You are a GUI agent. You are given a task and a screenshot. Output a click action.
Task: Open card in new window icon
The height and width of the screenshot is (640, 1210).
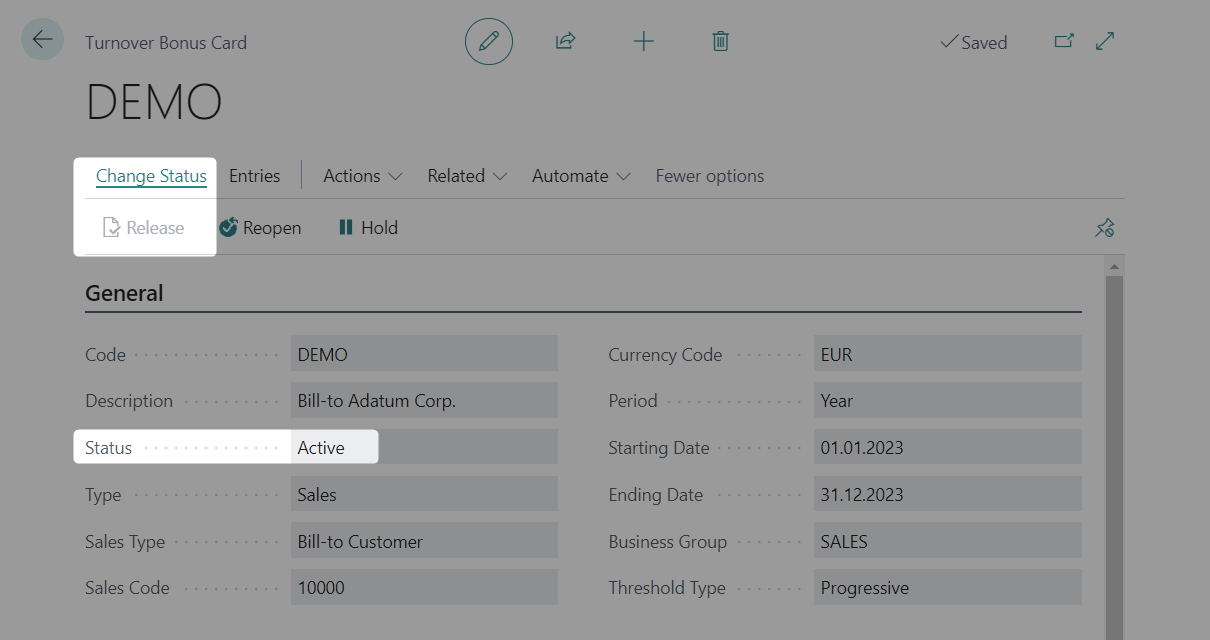(1064, 42)
